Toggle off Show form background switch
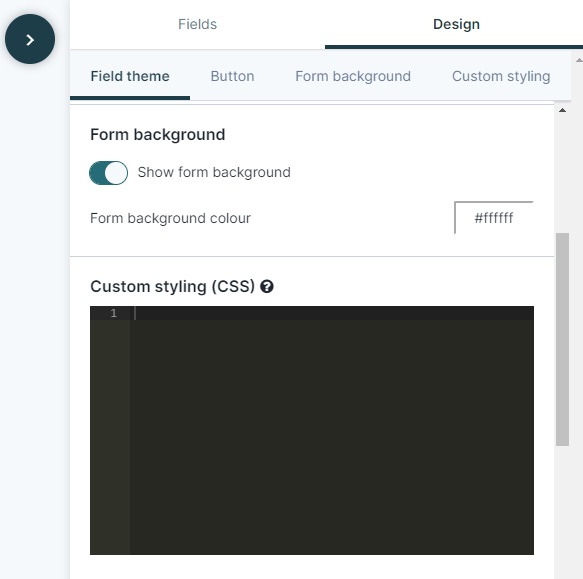583x579 pixels. coord(109,173)
